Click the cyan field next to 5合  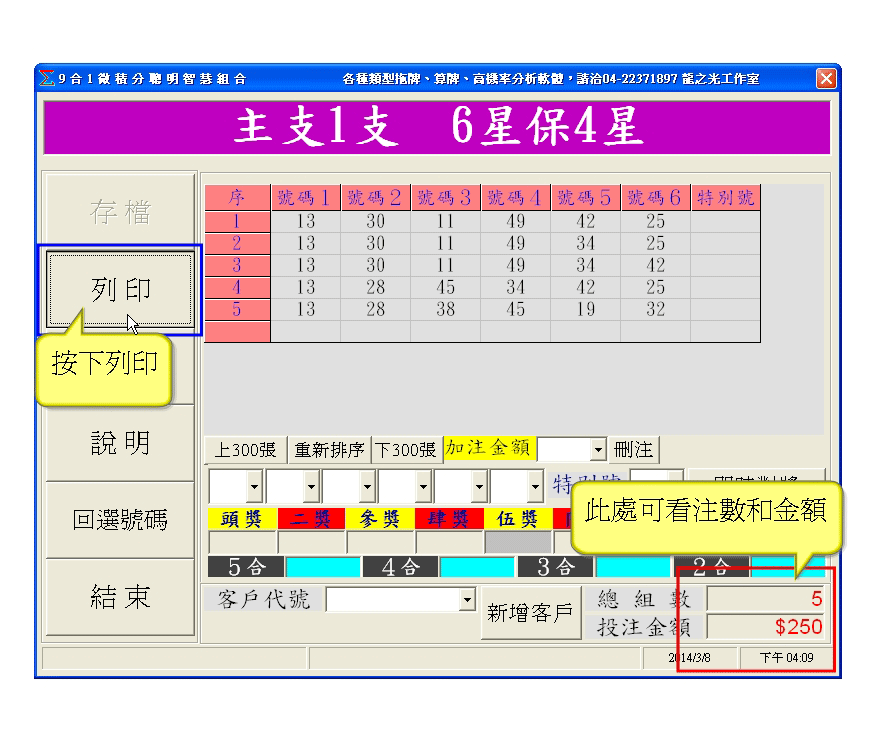(322, 567)
